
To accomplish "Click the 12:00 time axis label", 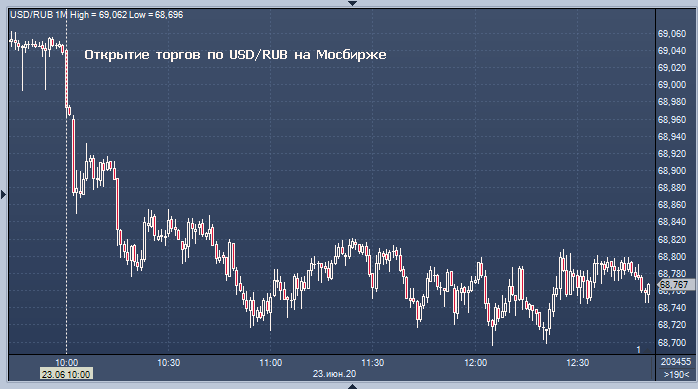I will [x=475, y=363].
